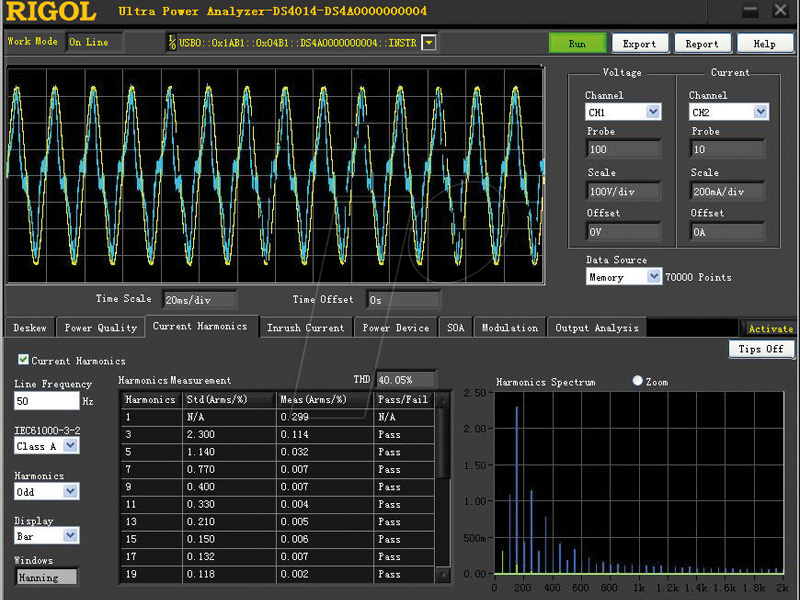
Task: Open the current Channel CH2 dropdown
Action: [x=760, y=113]
